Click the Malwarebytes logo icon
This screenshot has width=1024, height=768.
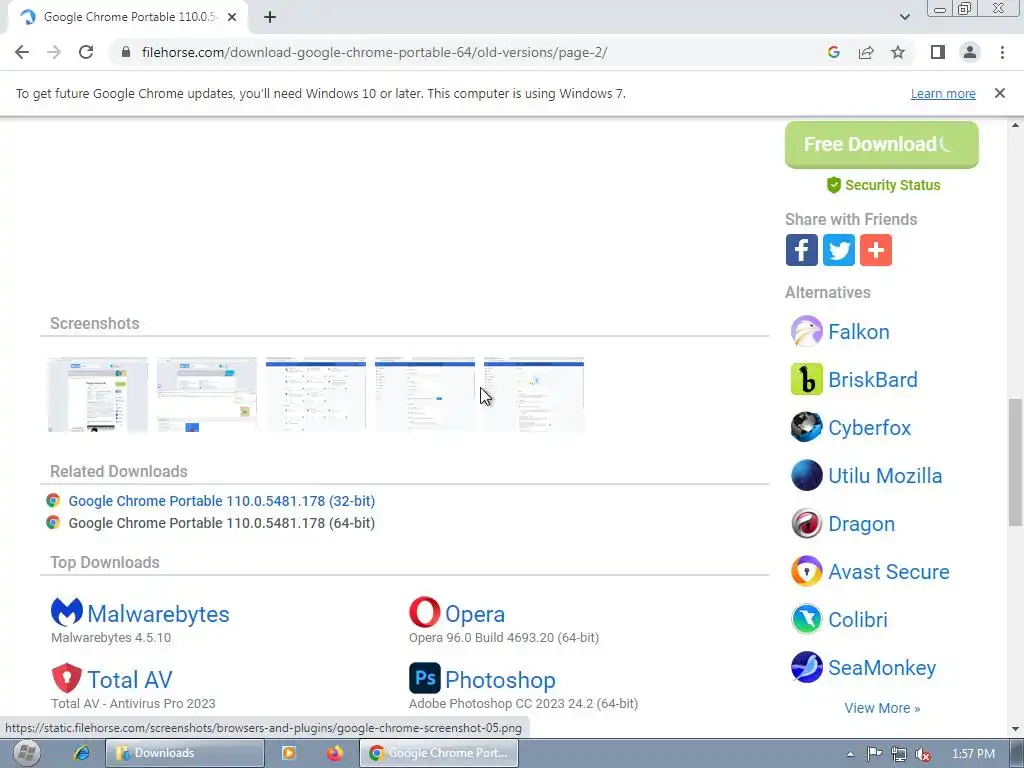(x=67, y=613)
